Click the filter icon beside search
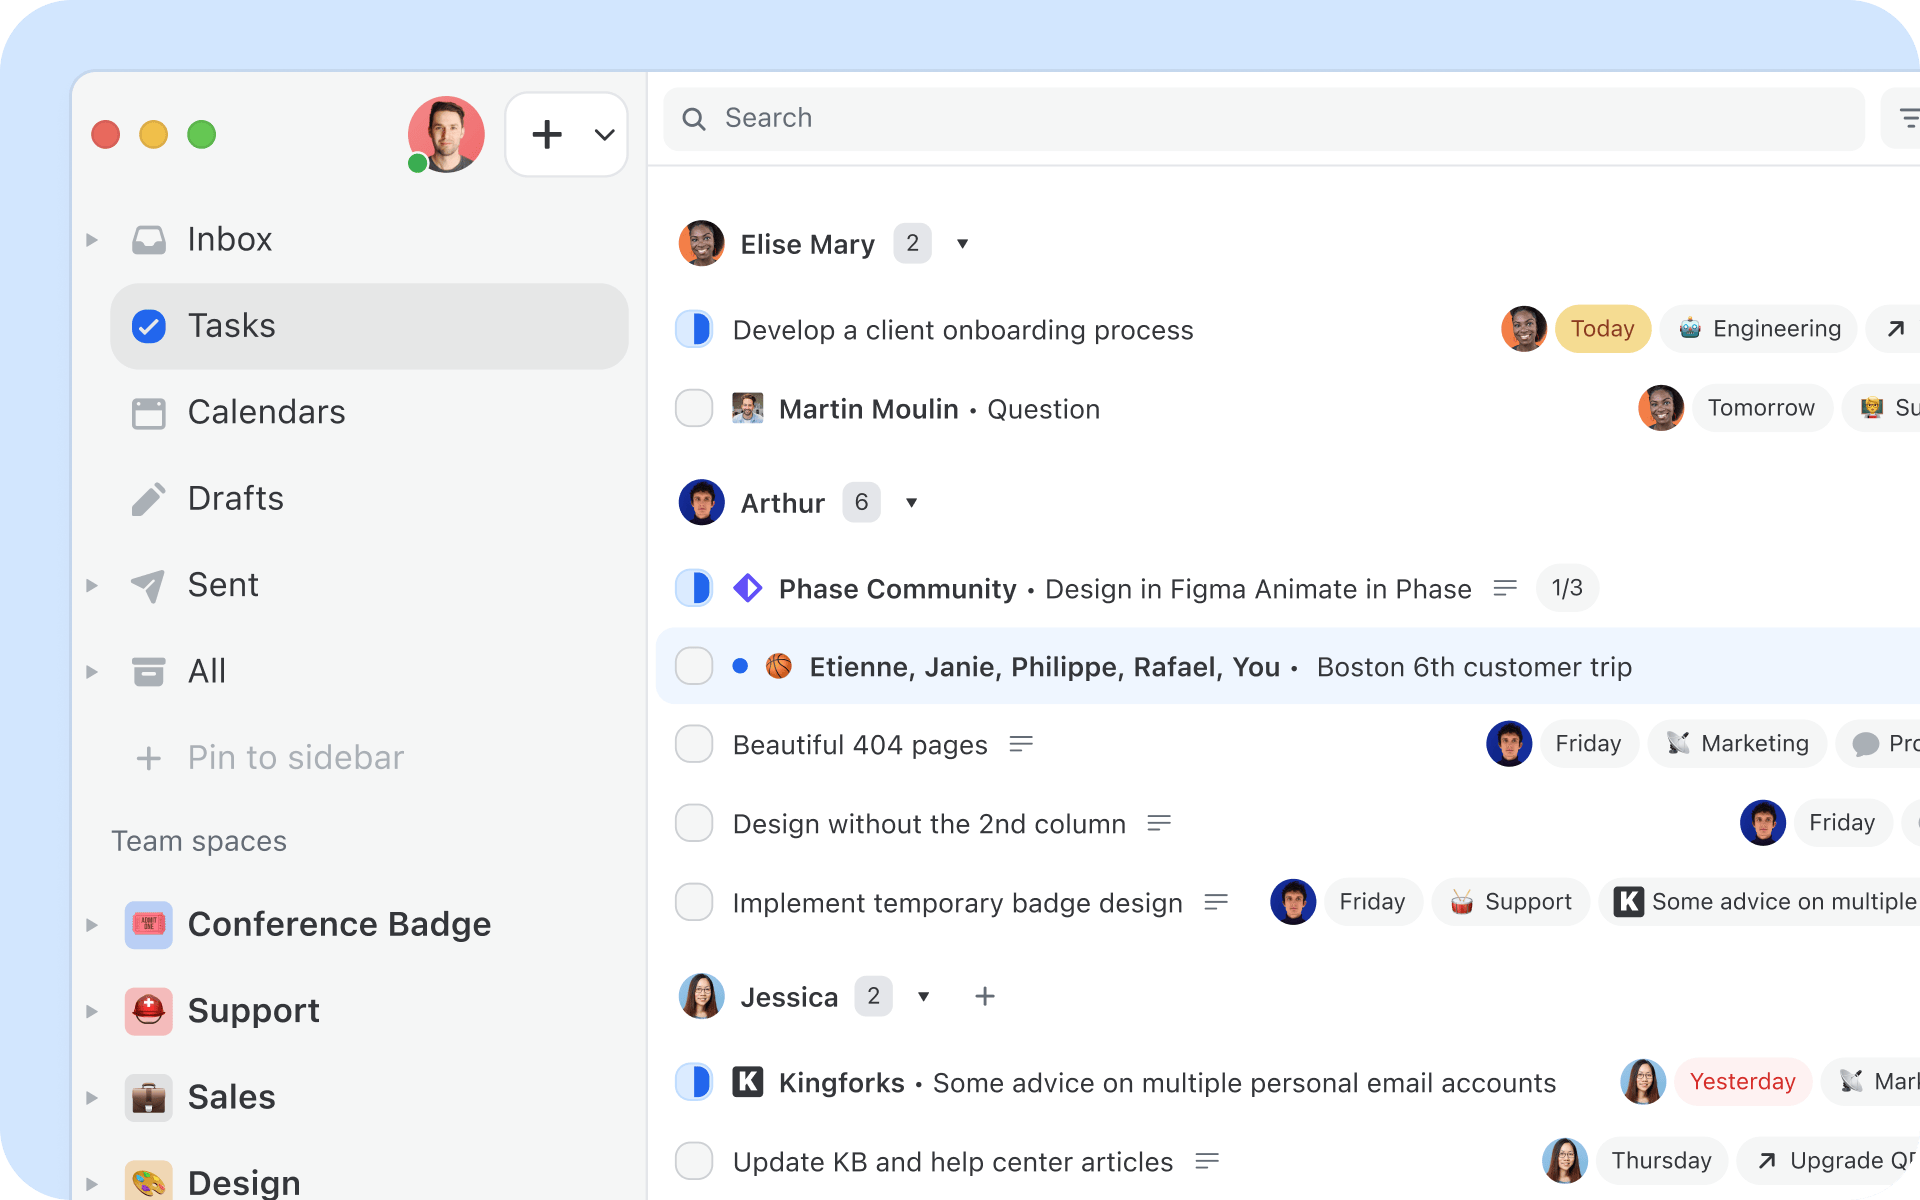Image resolution: width=1920 pixels, height=1200 pixels. 1908,118
